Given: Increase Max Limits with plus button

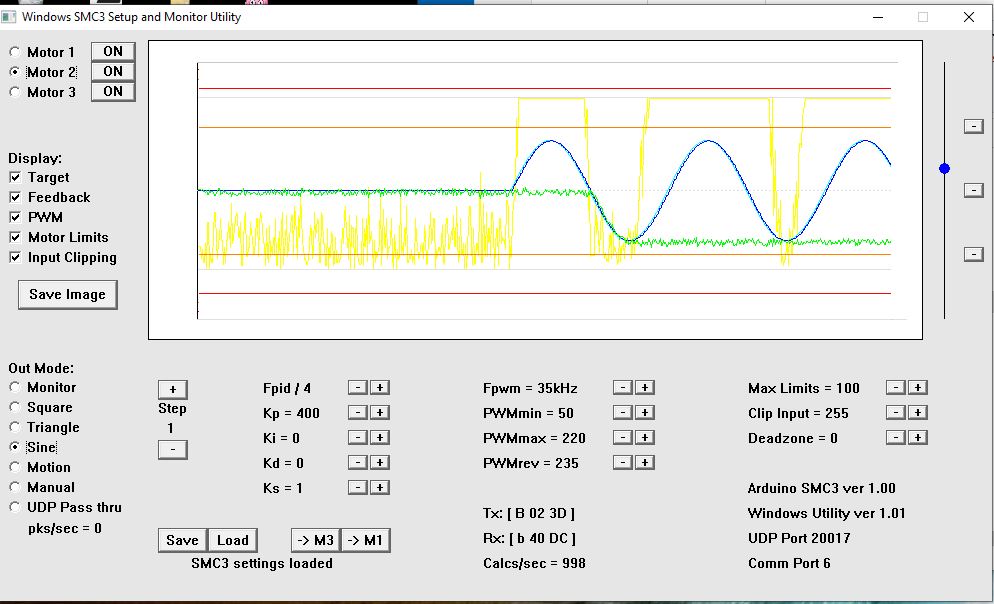Looking at the screenshot, I should click(x=917, y=388).
